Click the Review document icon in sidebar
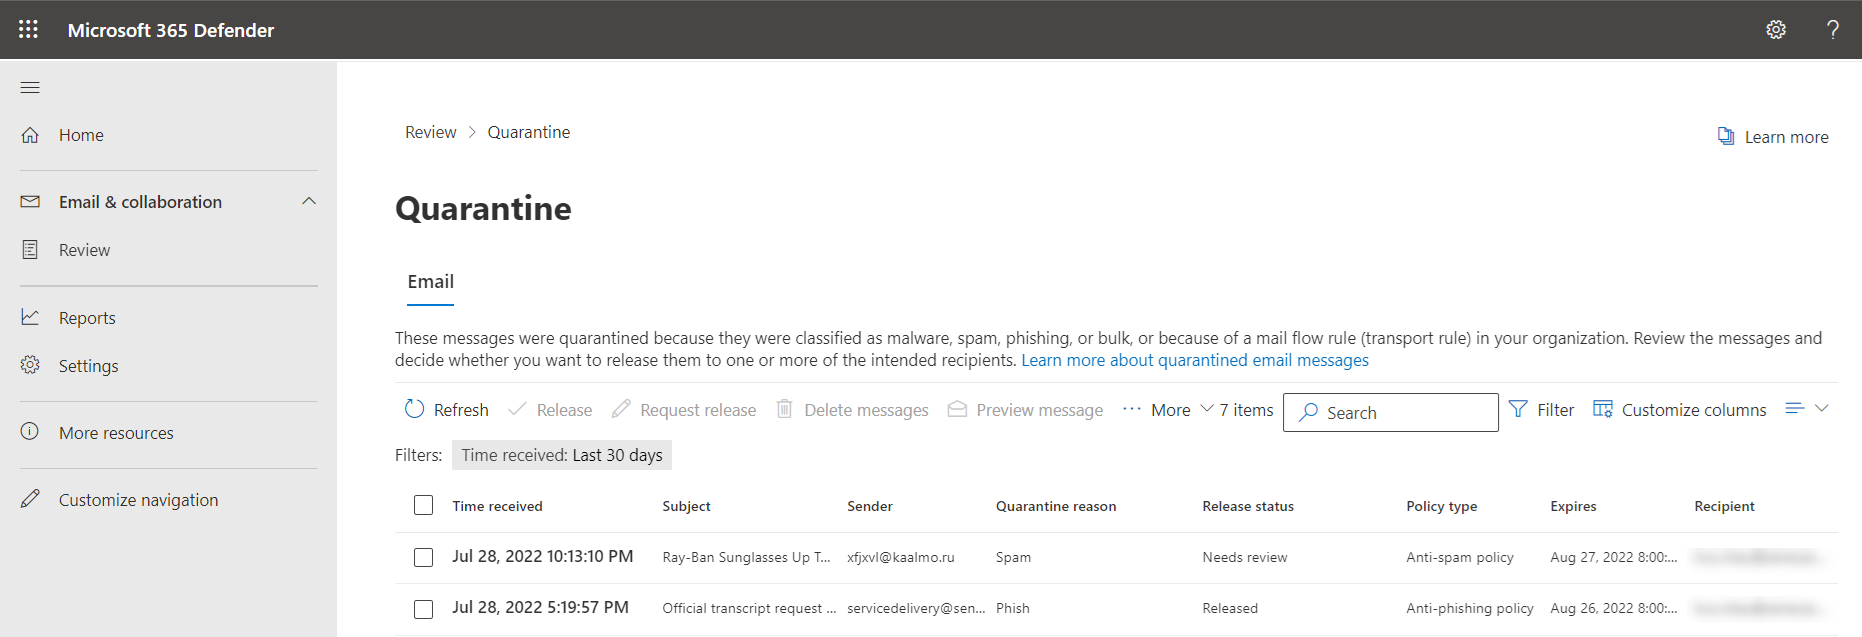The height and width of the screenshot is (637, 1862). pos(30,250)
